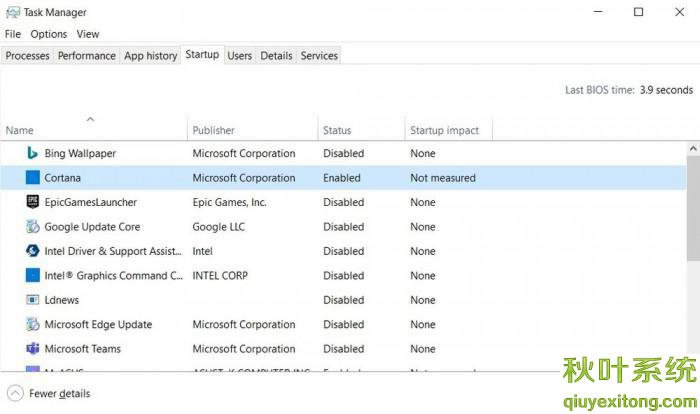Select the Google Update Core entry name
Image resolution: width=700 pixels, height=414 pixels.
[92, 226]
